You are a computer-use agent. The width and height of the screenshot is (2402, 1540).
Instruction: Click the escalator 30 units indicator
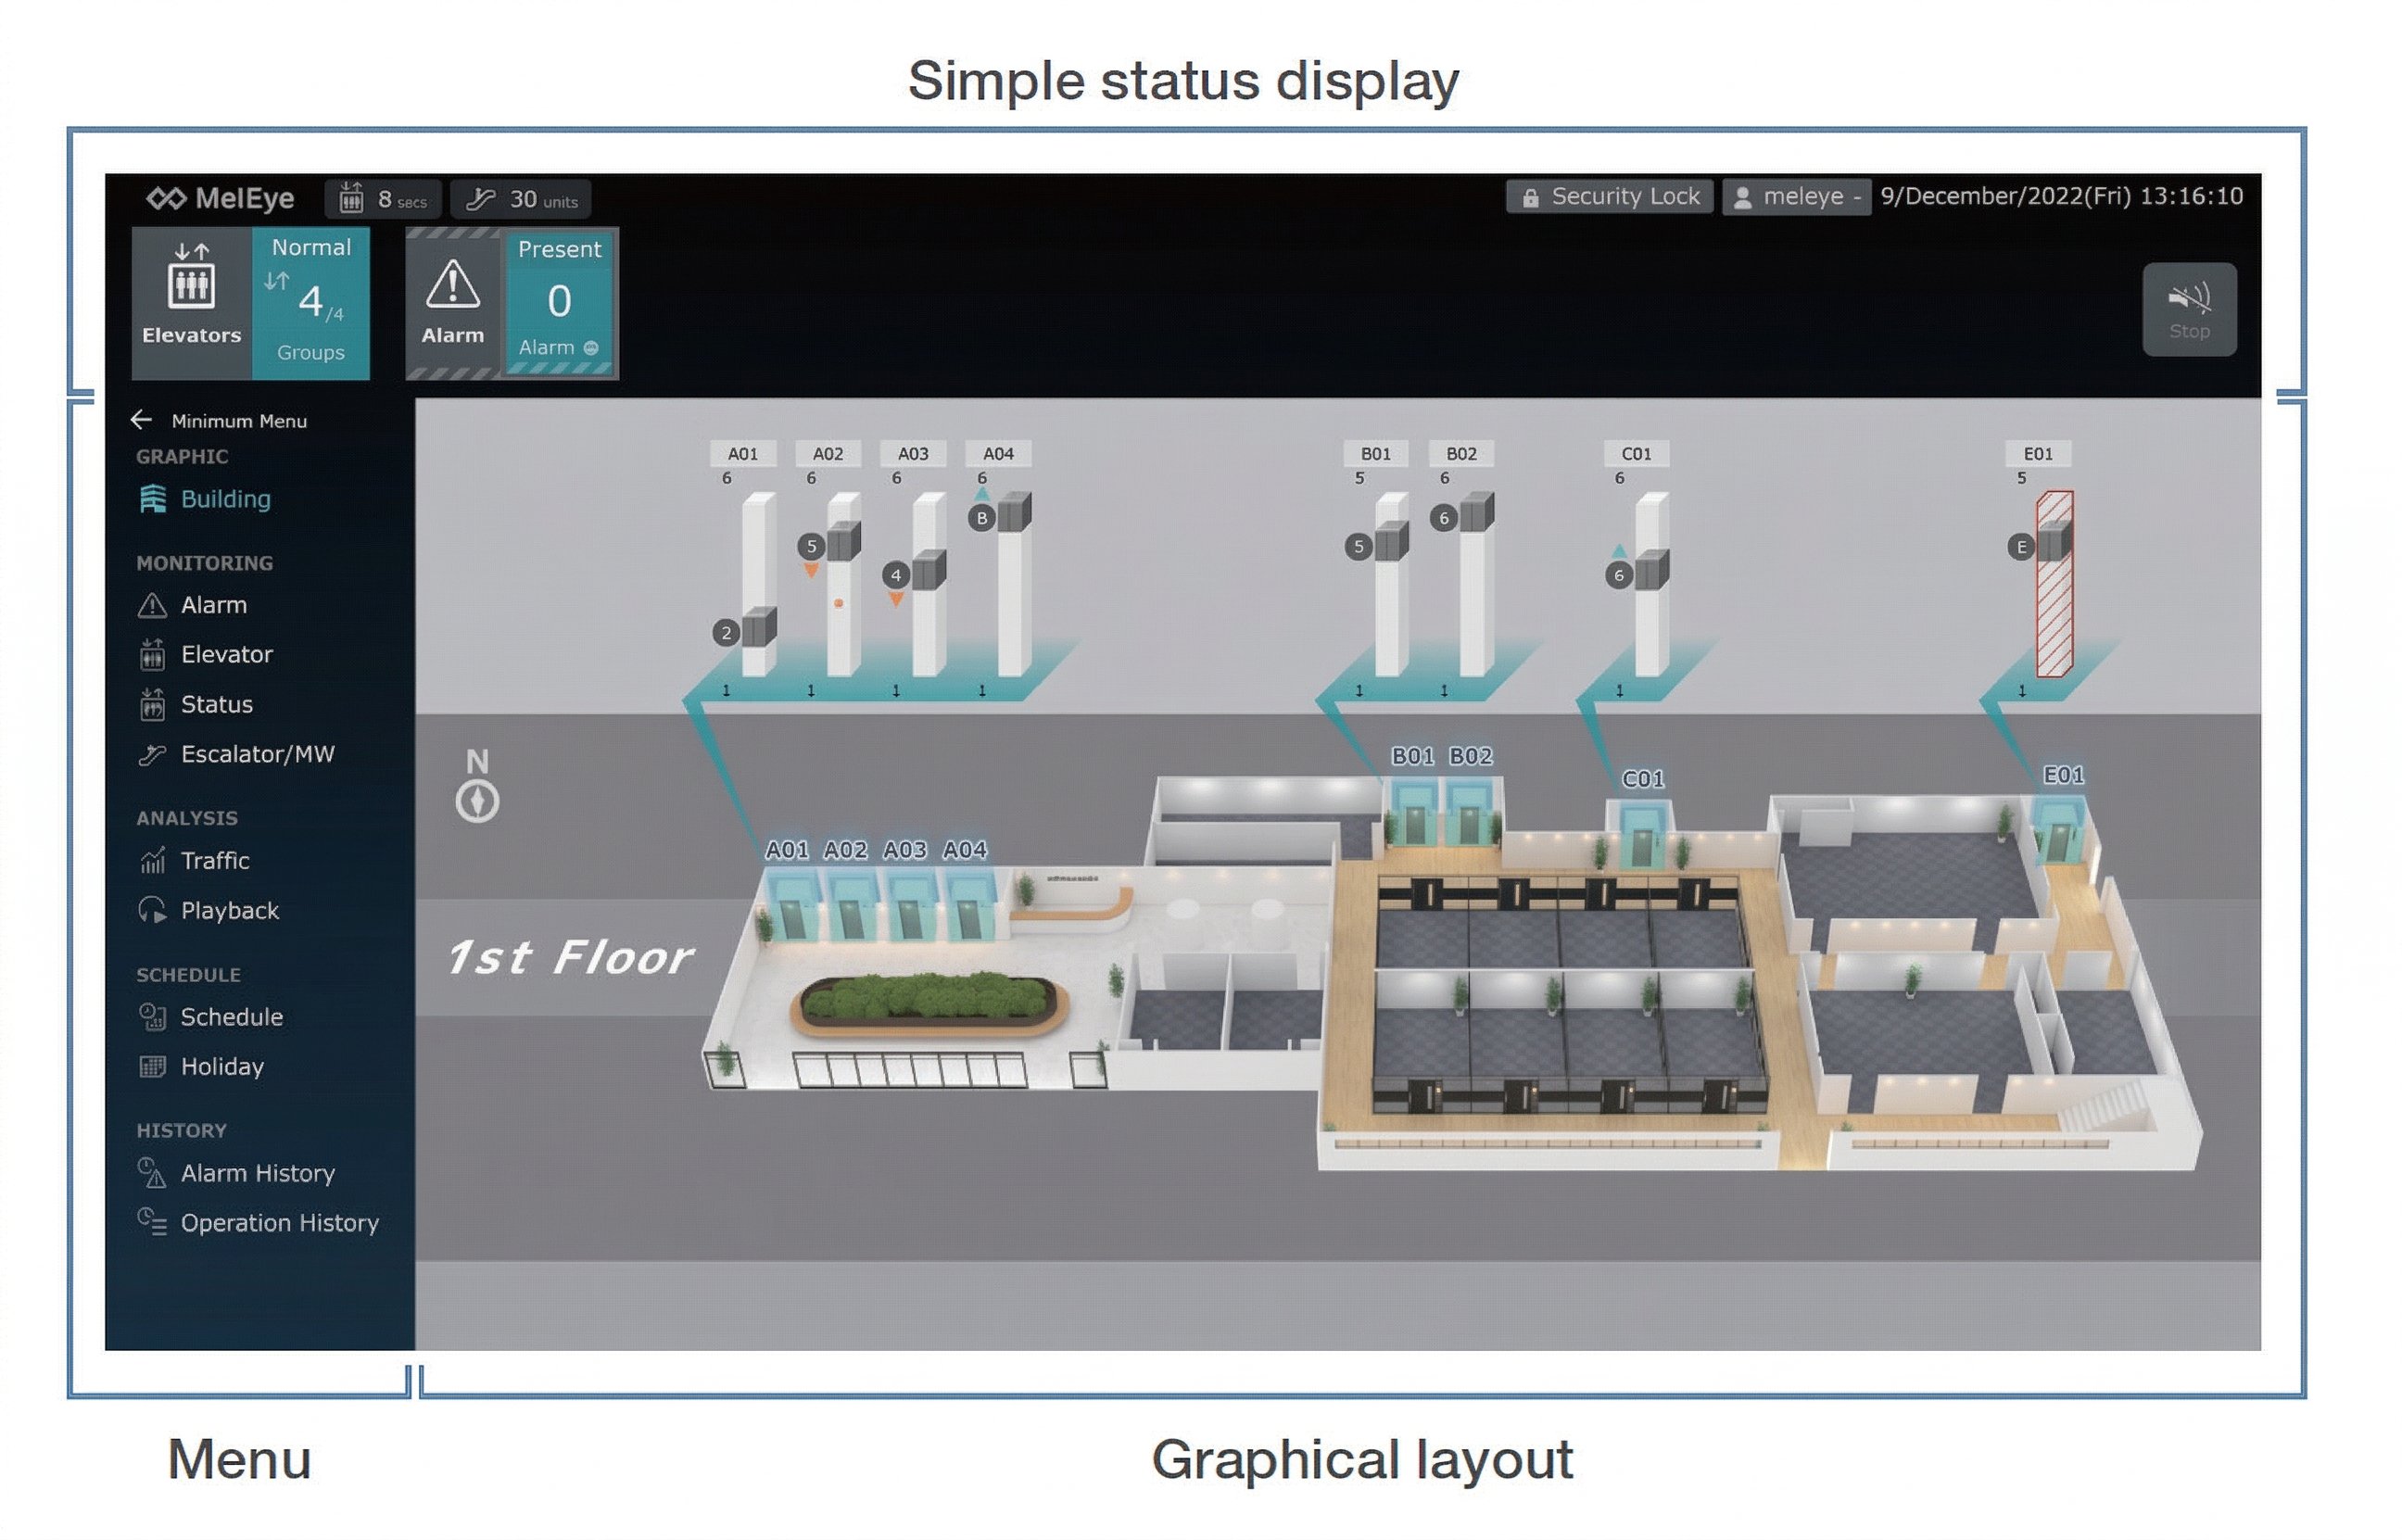[522, 199]
